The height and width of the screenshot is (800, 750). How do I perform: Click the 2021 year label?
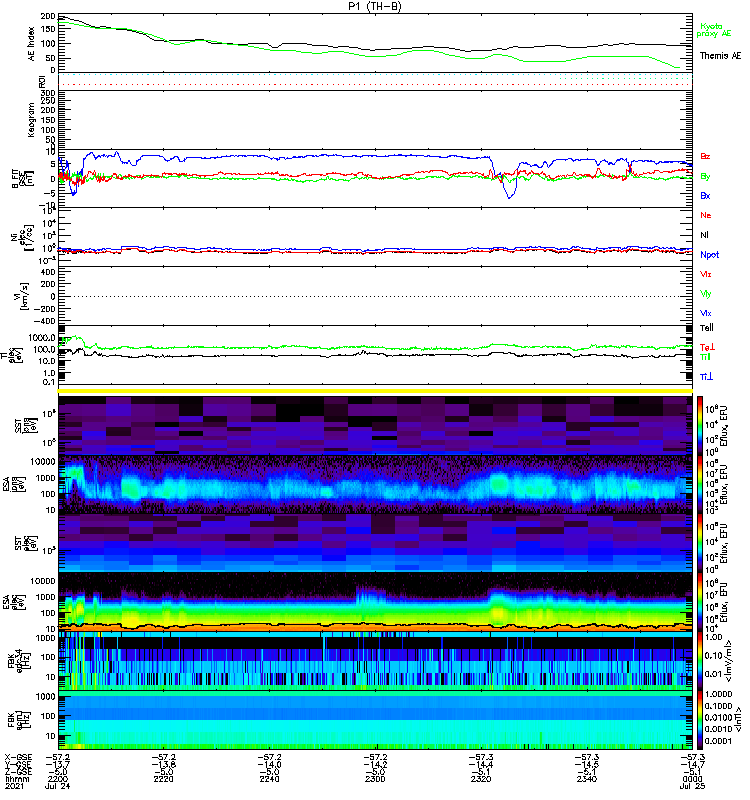click(x=14, y=786)
